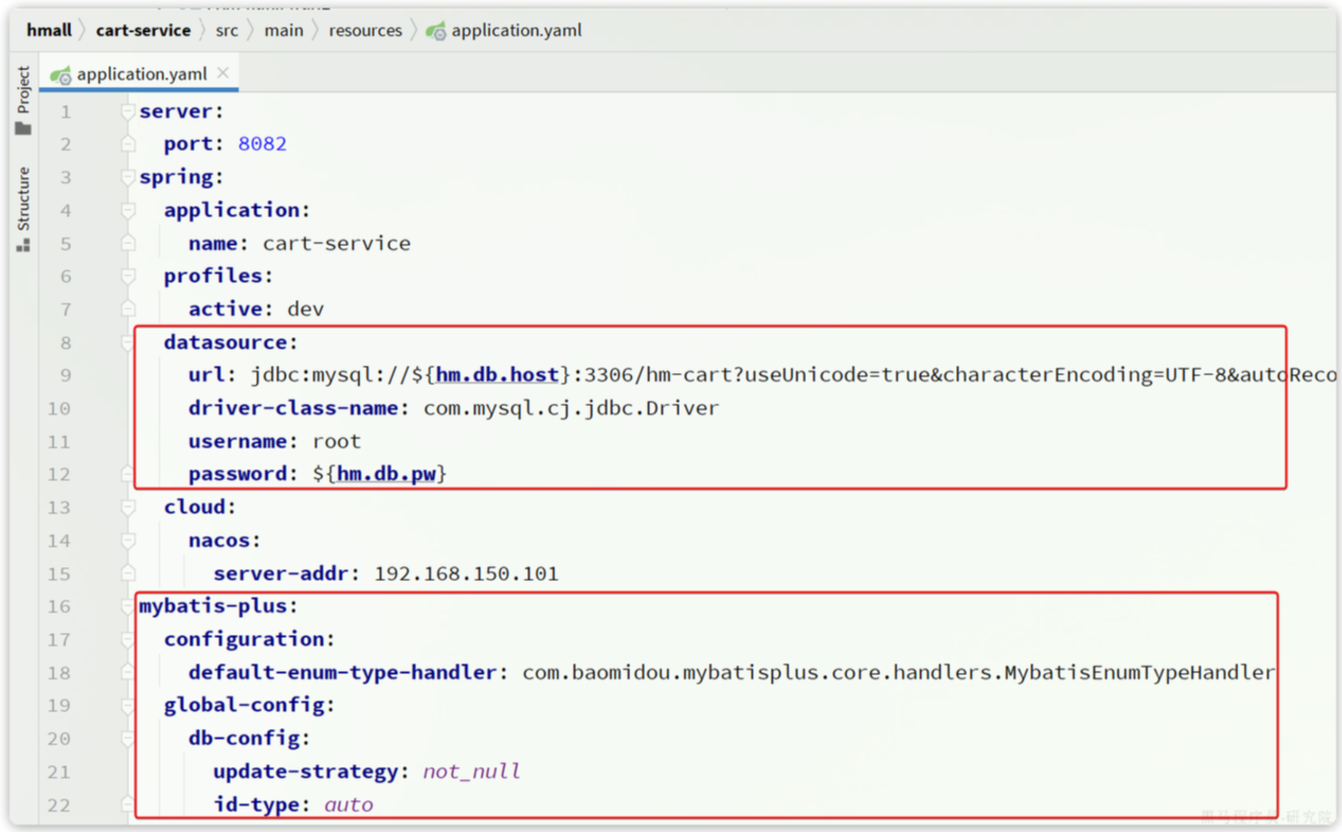Follow the hm.db.pw property link
Image resolution: width=1342 pixels, height=832 pixels.
click(386, 474)
